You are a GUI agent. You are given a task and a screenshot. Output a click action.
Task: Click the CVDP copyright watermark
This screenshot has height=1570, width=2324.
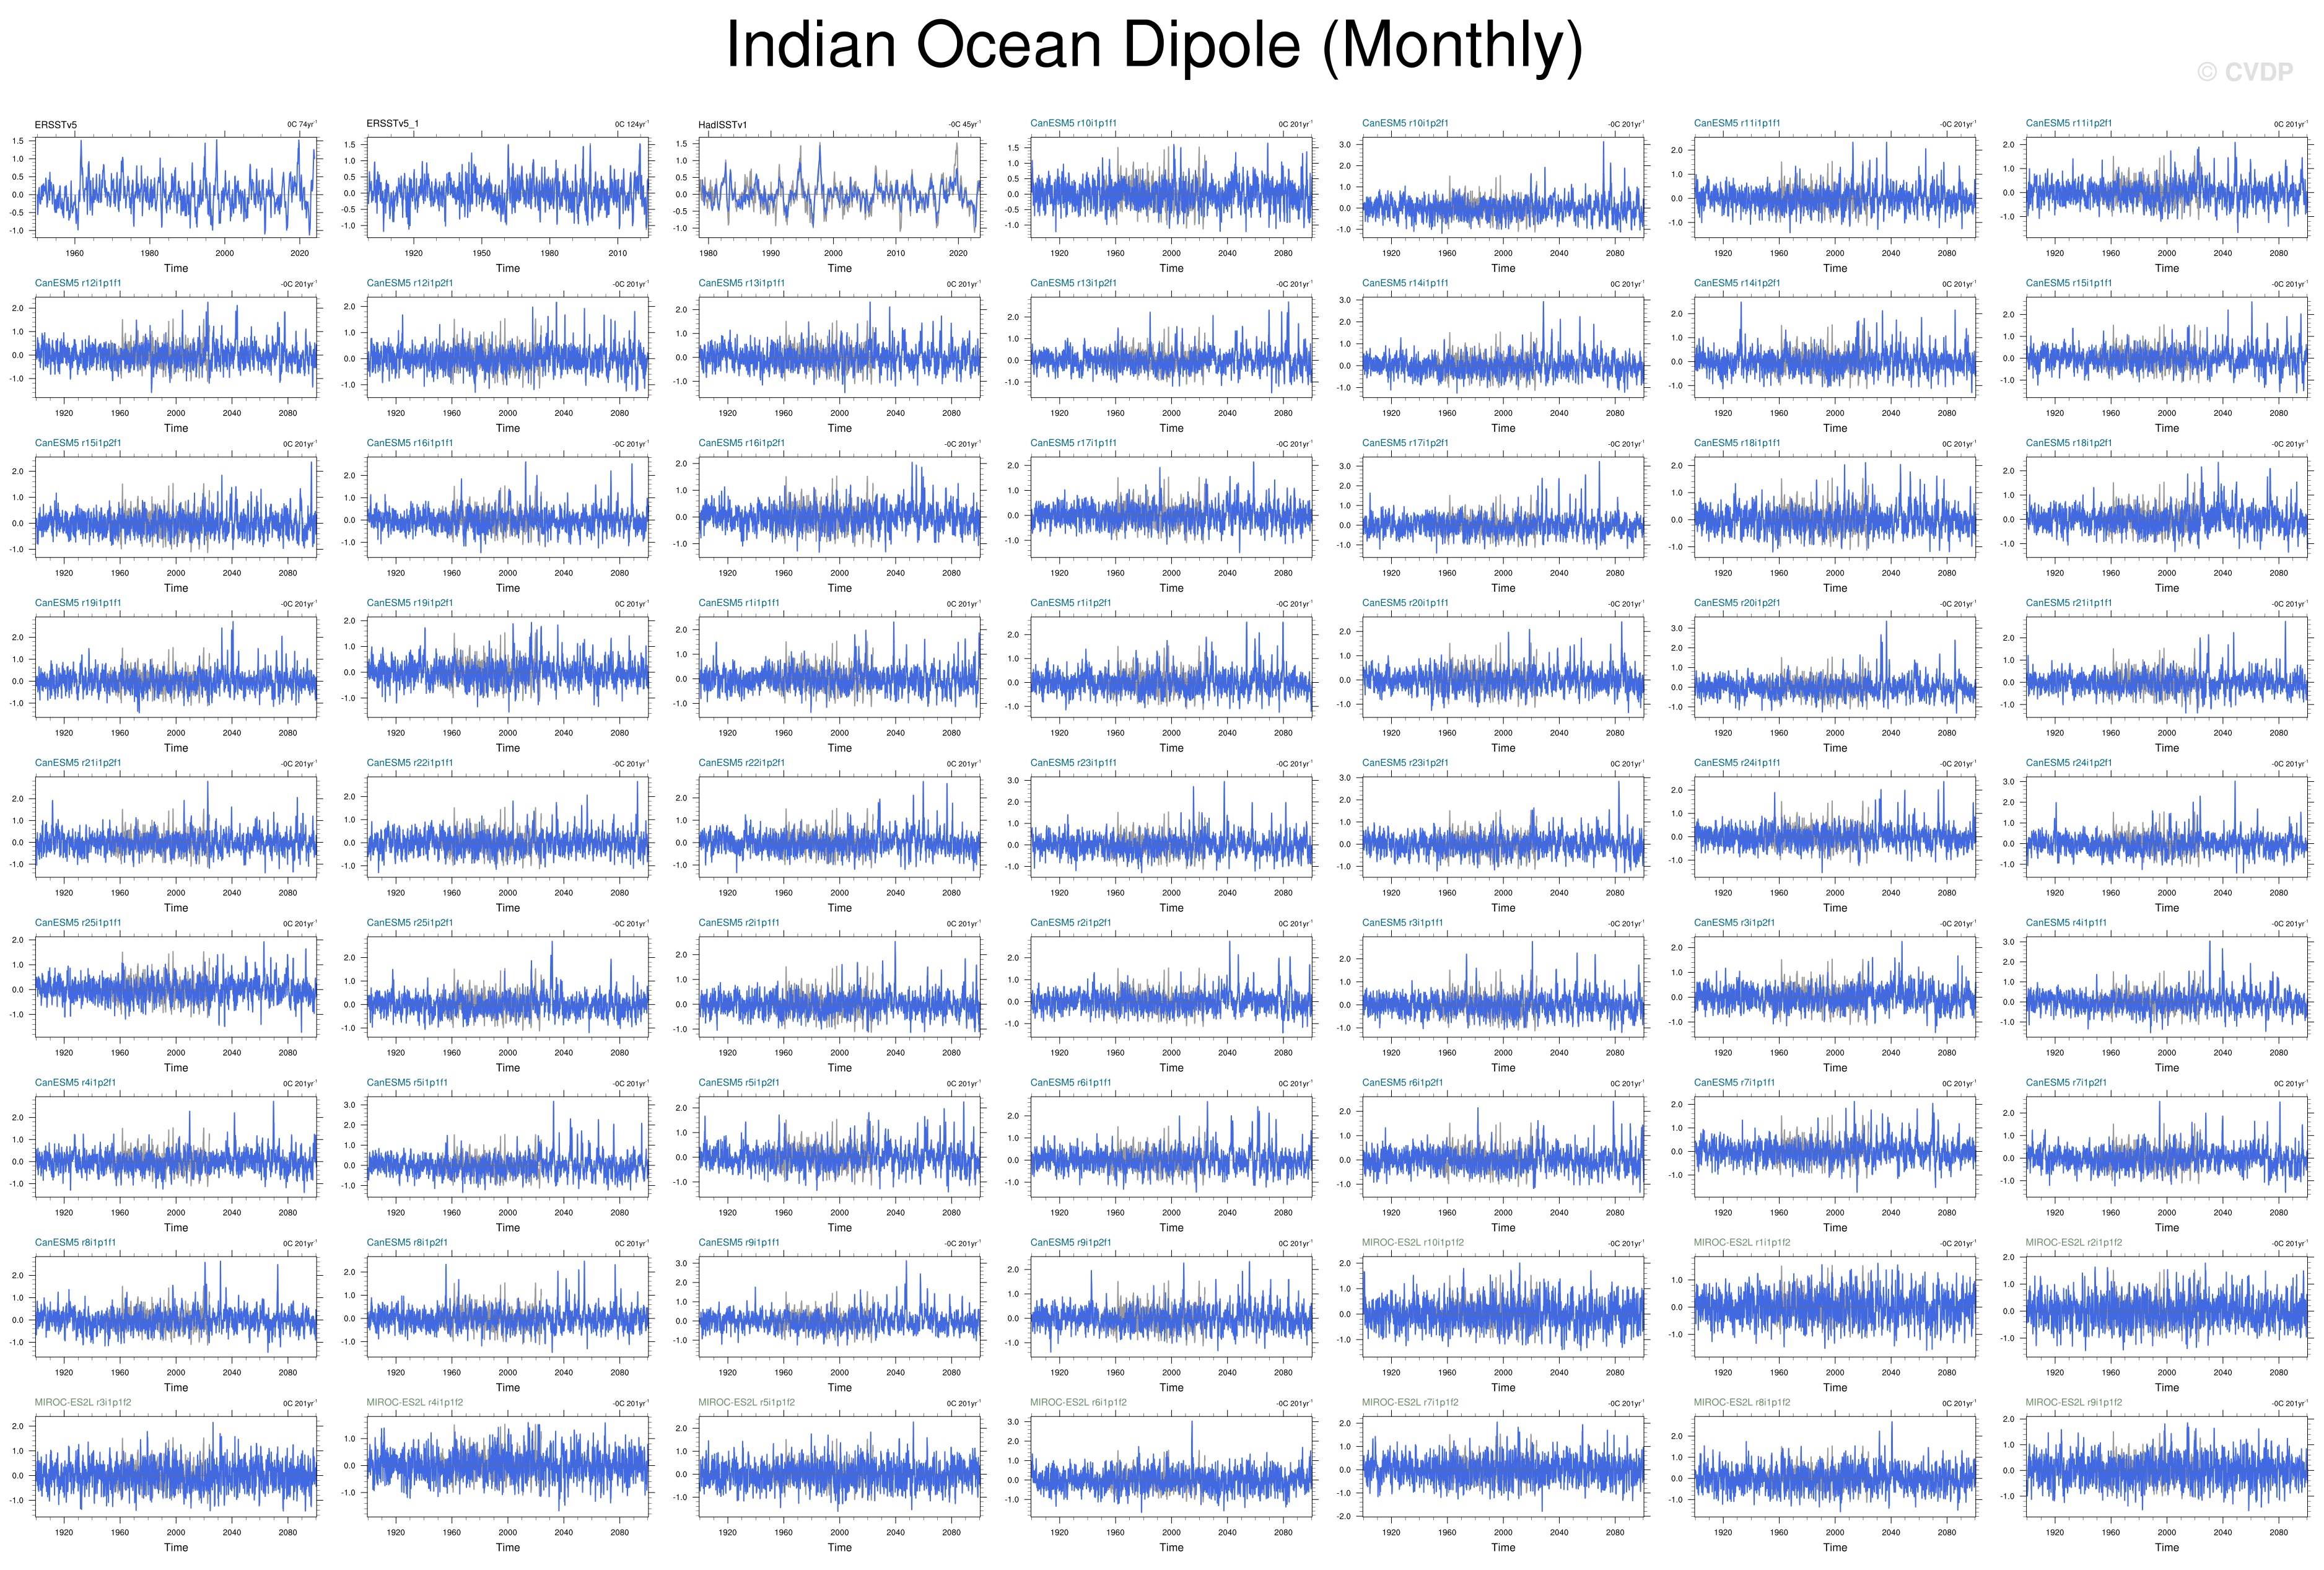click(x=2244, y=72)
